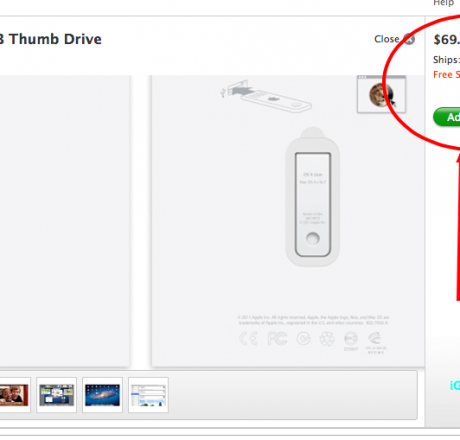Click the cyan iG link text
Screen dimensions: 460x440
(455, 385)
